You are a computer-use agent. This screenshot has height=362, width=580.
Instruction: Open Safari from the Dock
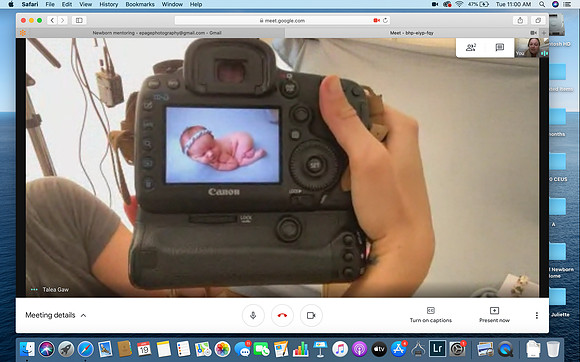(85, 349)
